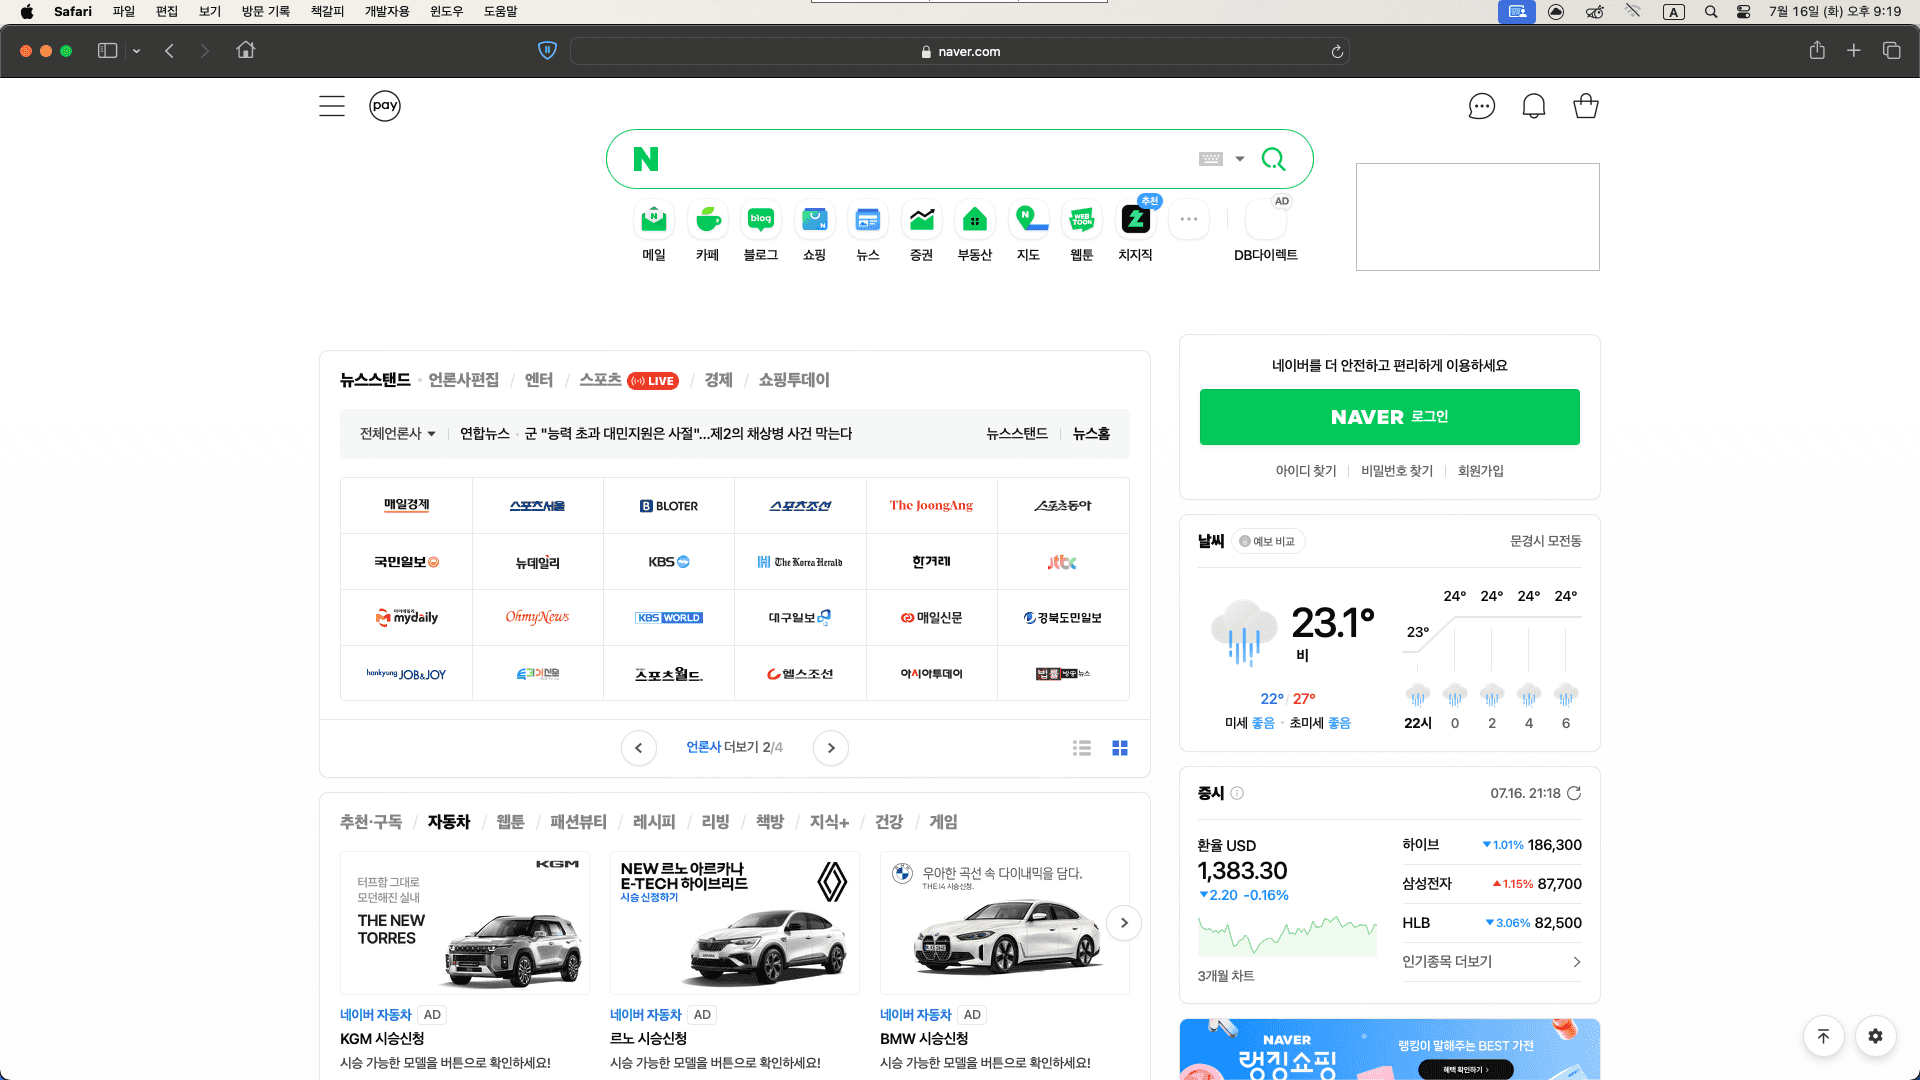The image size is (1920, 1080).
Task: Open the notifications bell icon
Action: 1533,106
